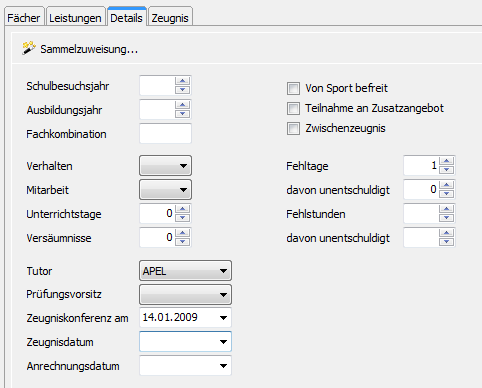This screenshot has height=388, width=482.
Task: Open the Mitarbeit dropdown
Action: 165,190
